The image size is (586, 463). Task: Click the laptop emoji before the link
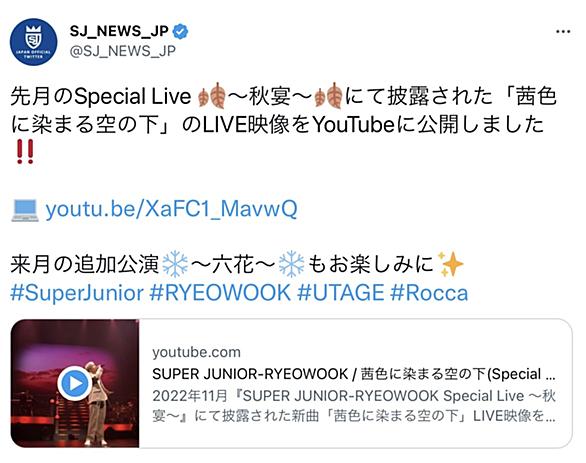[25, 210]
